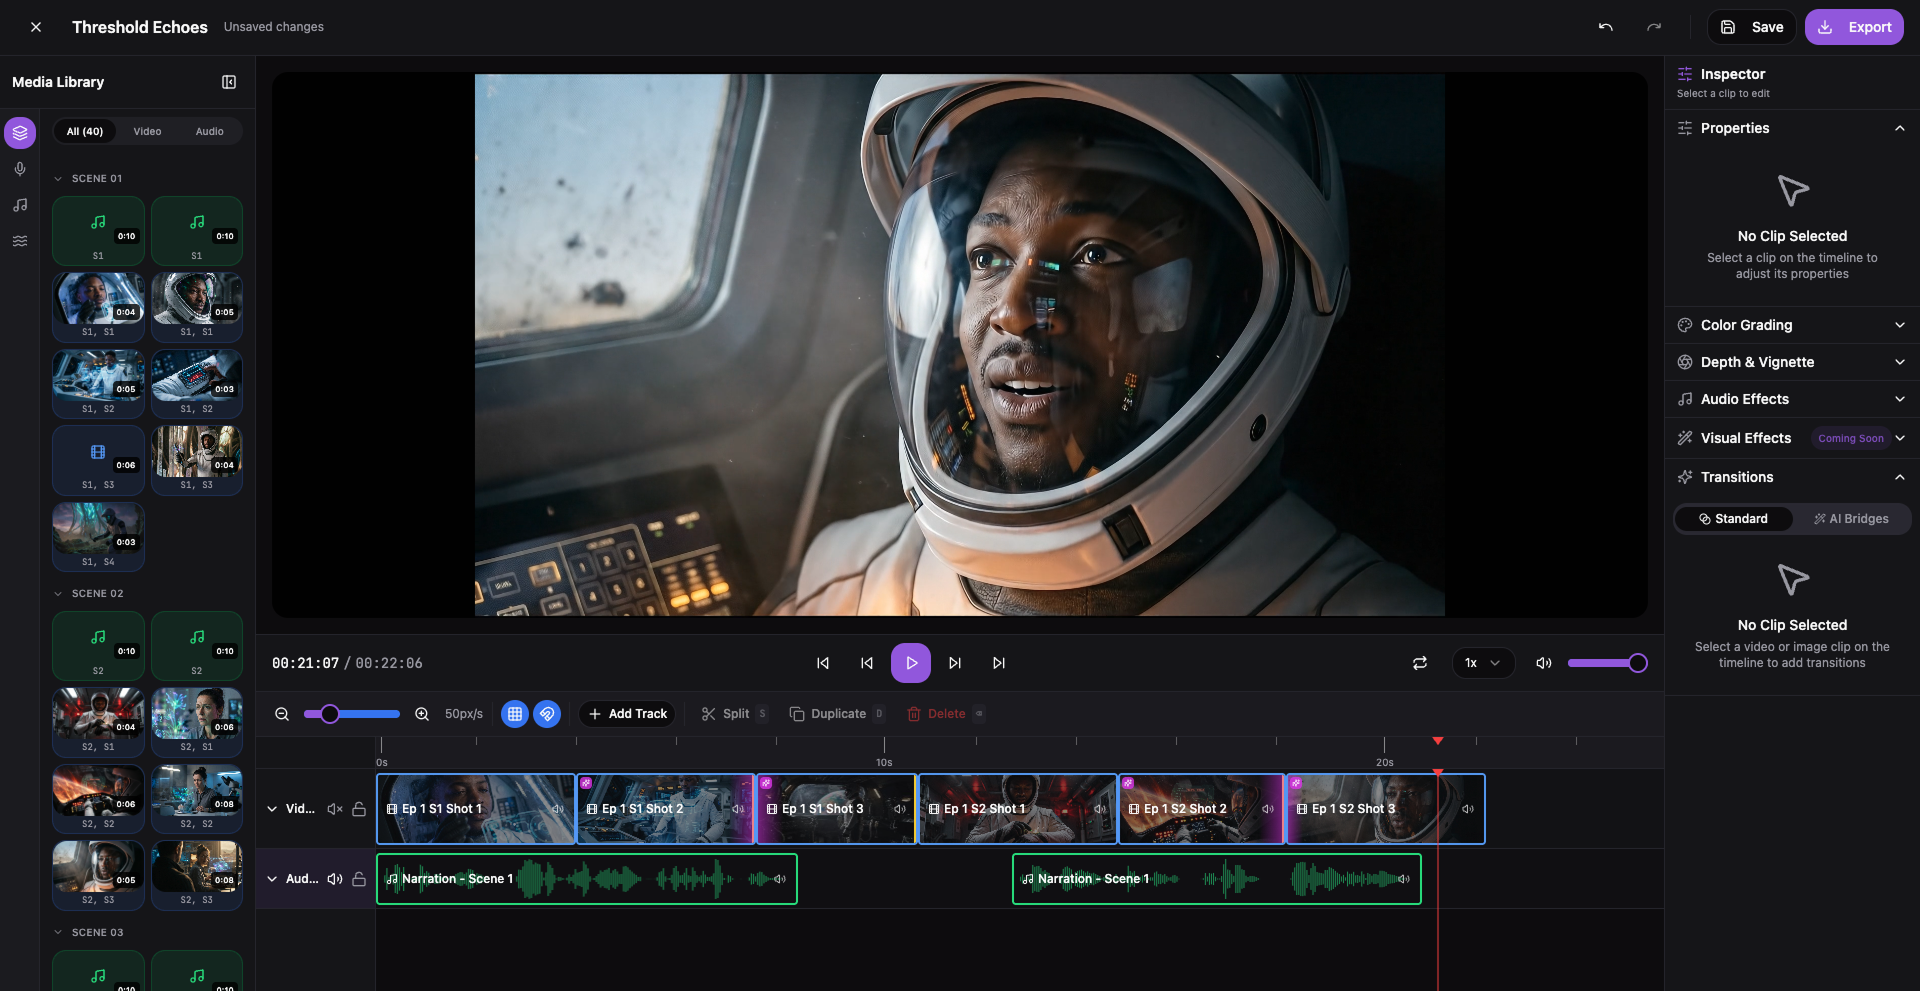Toggle grid snapping on the timeline
Image resolution: width=1920 pixels, height=991 pixels.
515,713
